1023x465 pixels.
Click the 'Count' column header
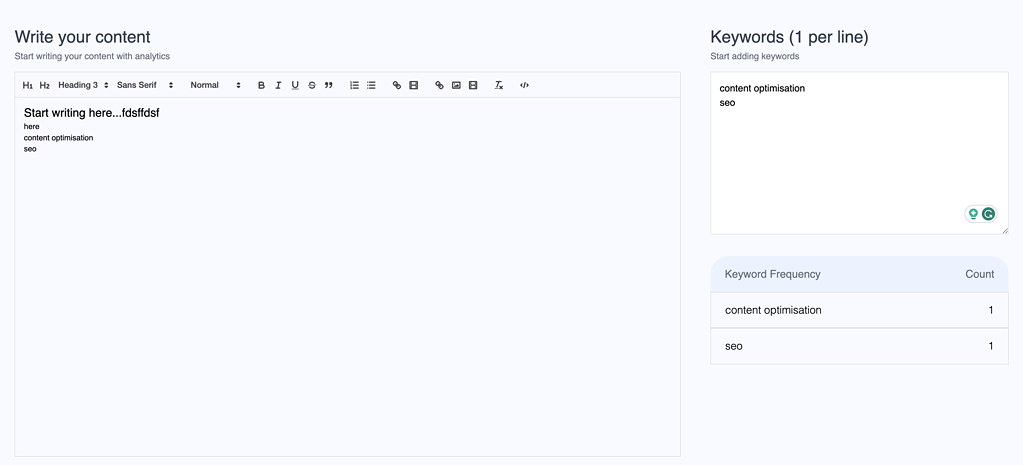click(x=980, y=275)
